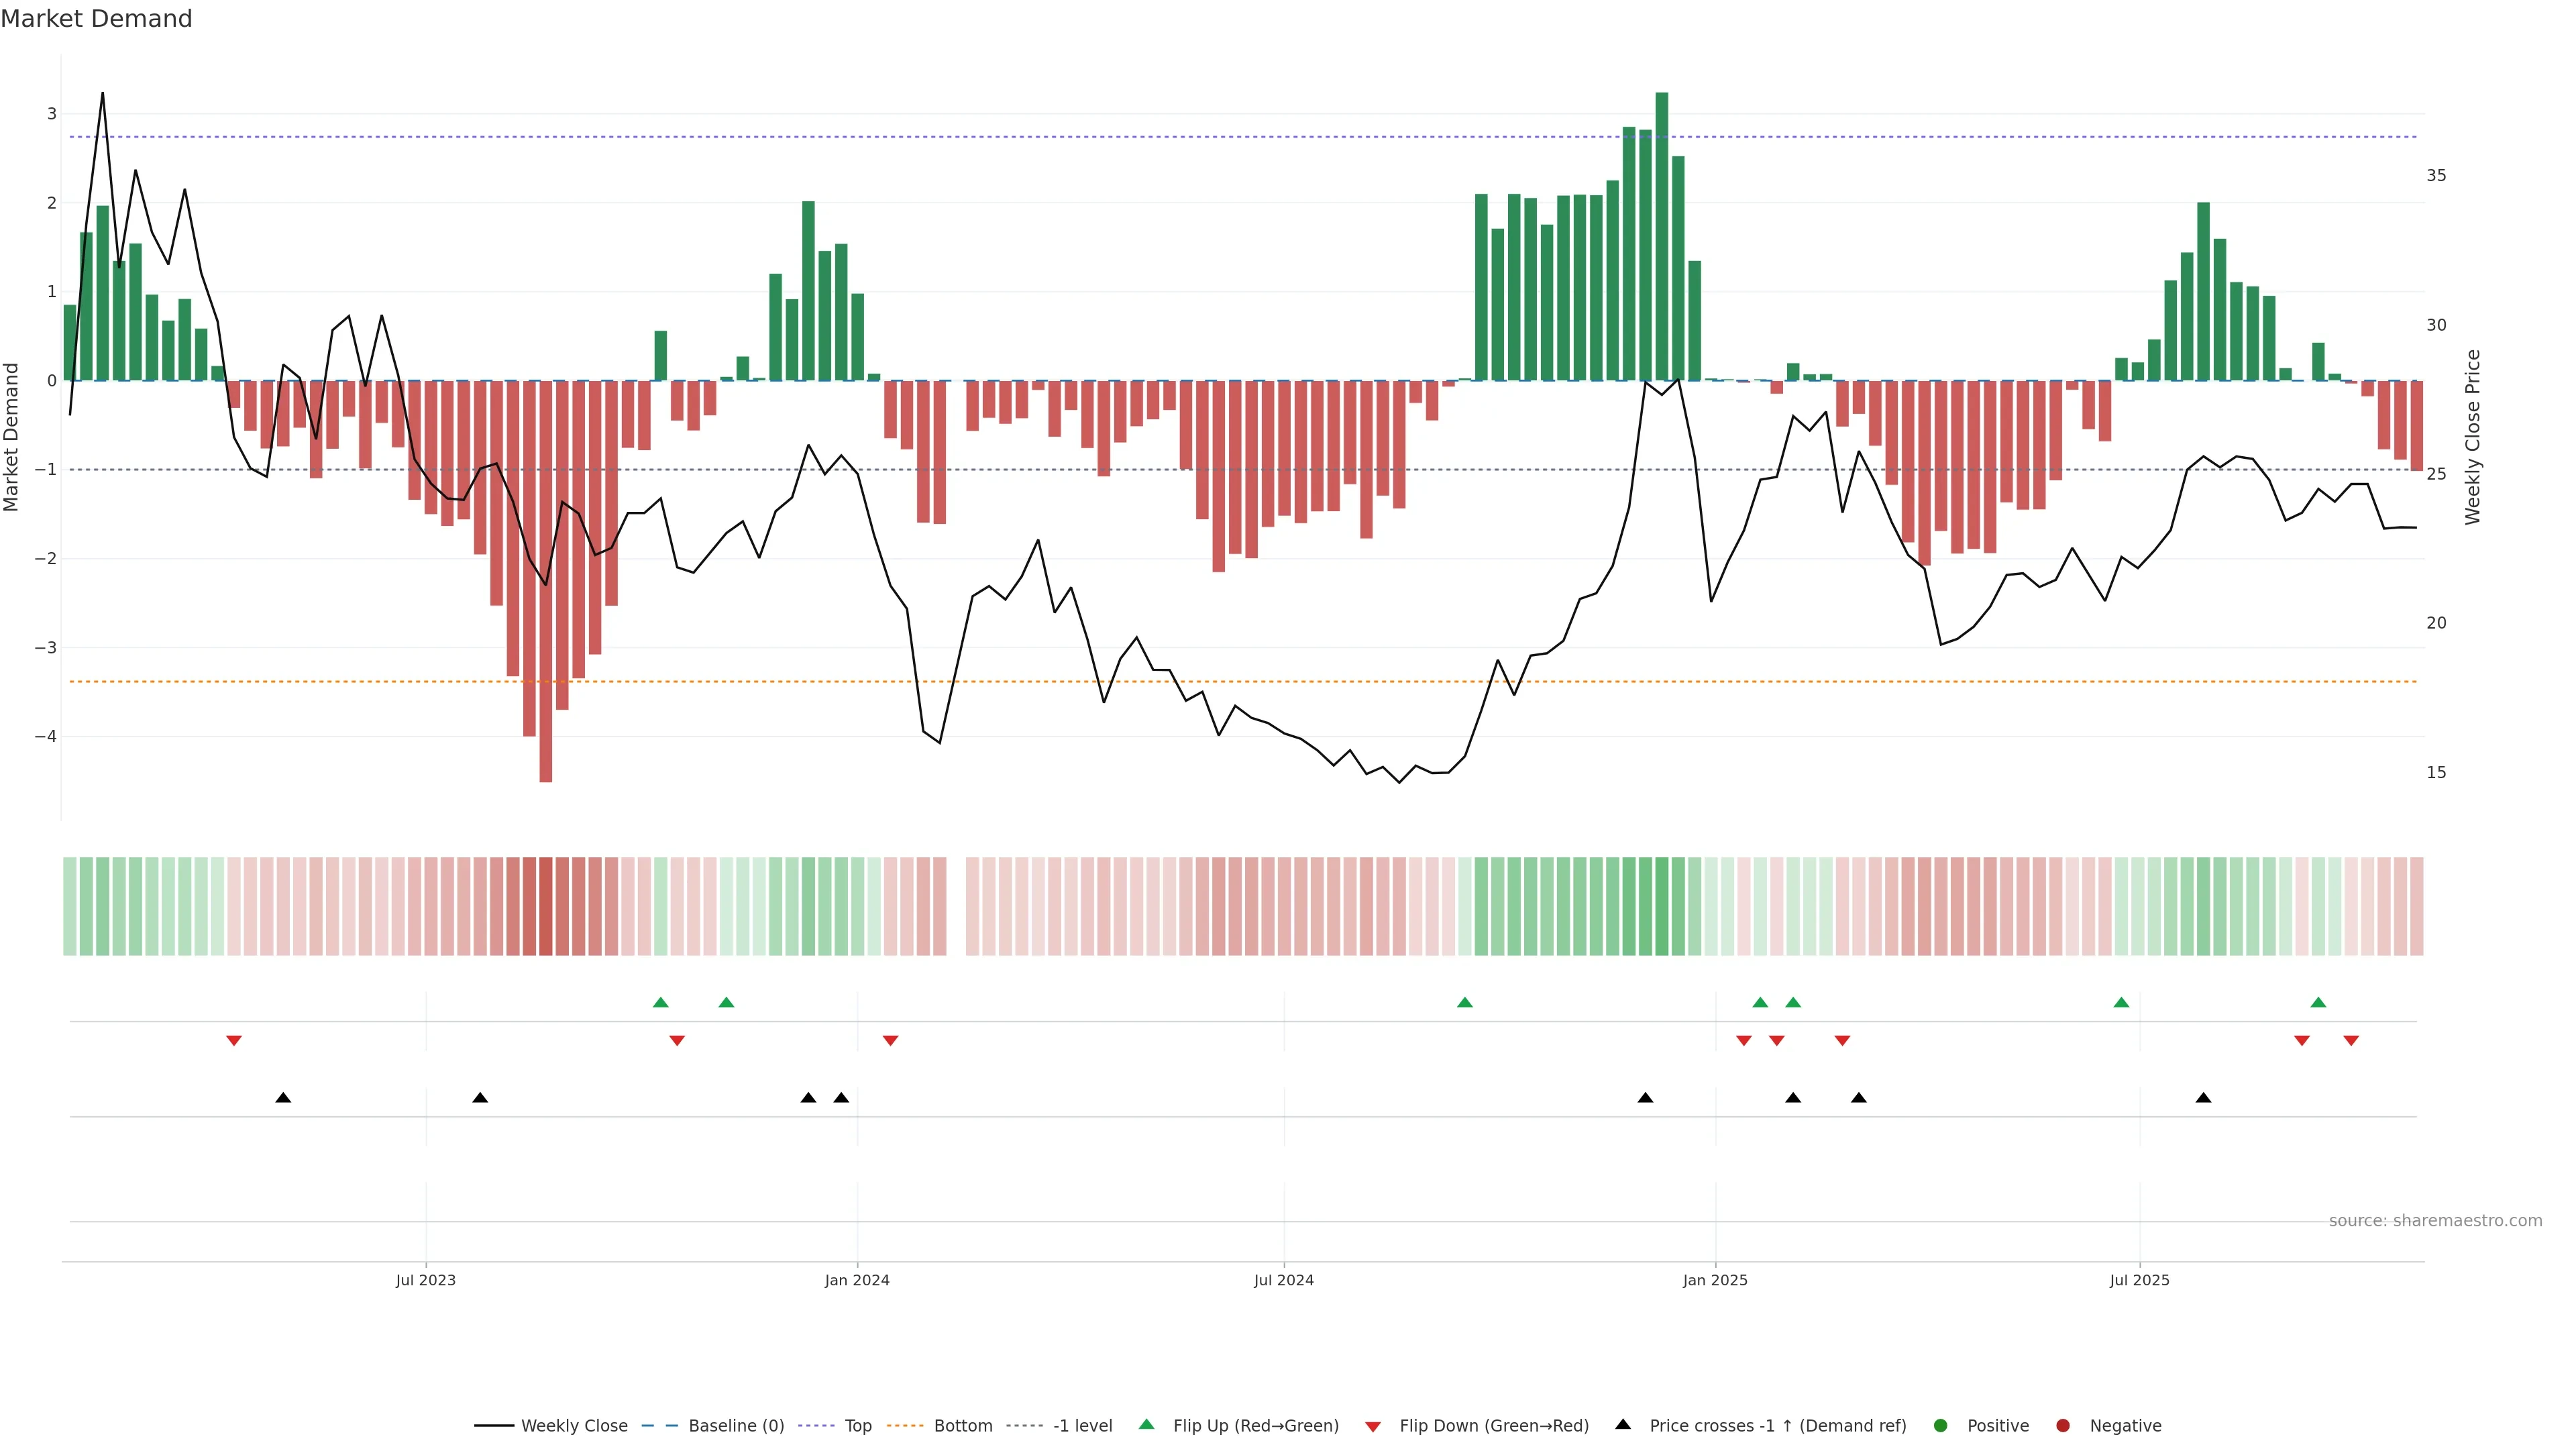The image size is (2576, 1449).
Task: Click the green Positive legend dot
Action: coord(1941,1426)
